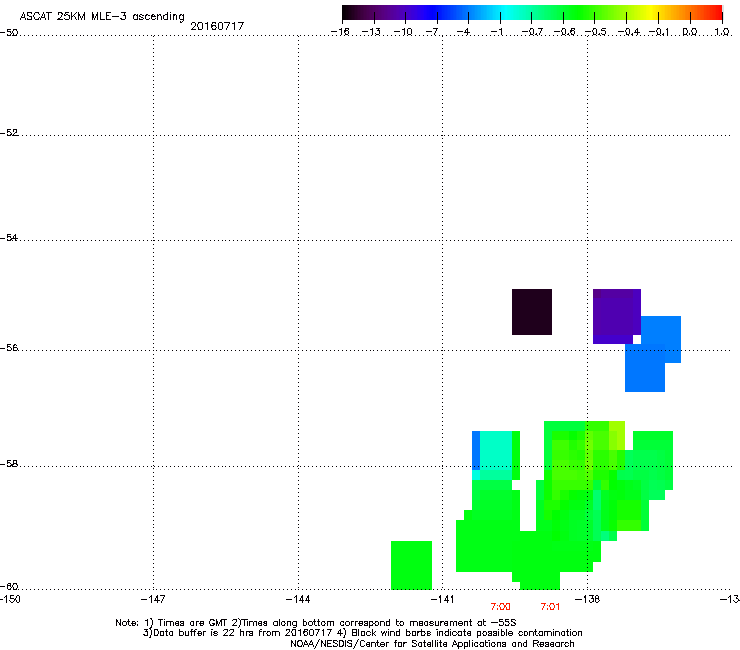The width and height of the screenshot is (740, 650).
Task: Click the color bar's red right end
Action: point(715,13)
